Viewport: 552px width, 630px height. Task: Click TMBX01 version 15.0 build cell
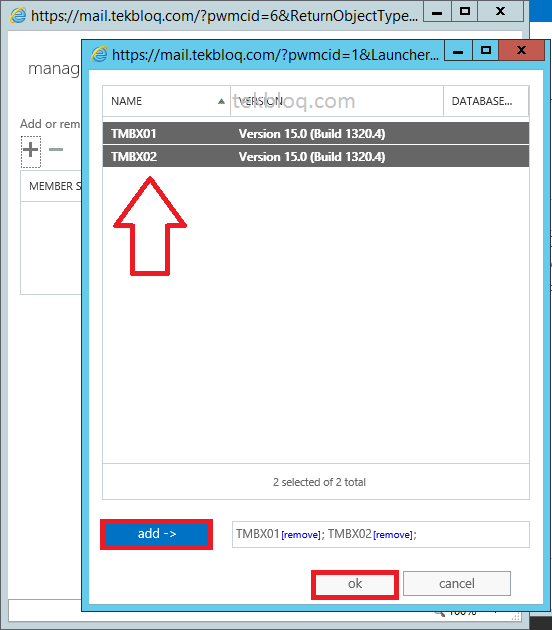pos(312,133)
